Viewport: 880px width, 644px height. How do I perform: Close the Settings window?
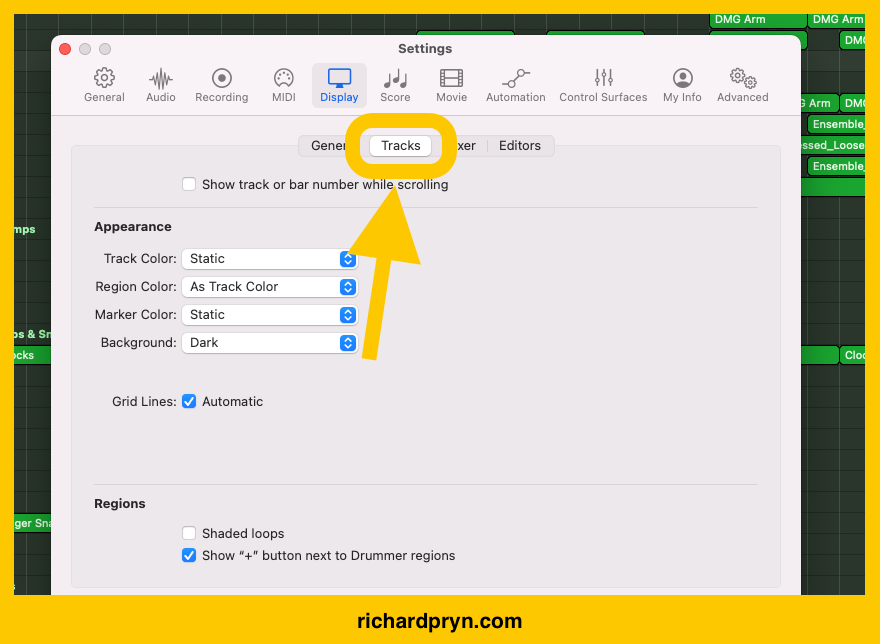click(65, 49)
